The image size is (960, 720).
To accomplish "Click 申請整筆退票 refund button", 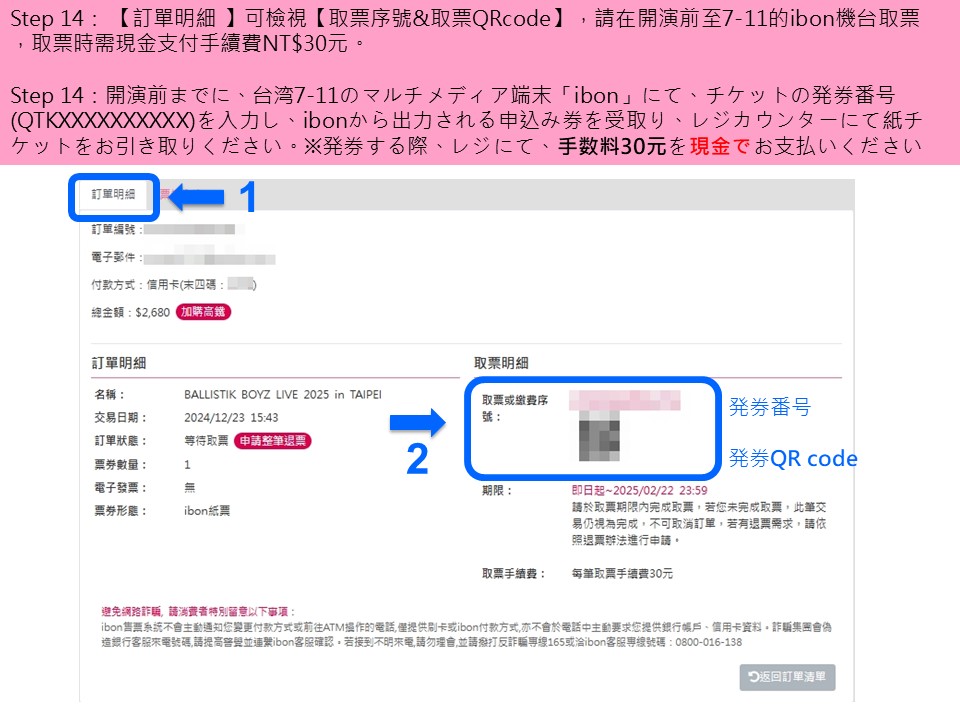I will (x=272, y=441).
